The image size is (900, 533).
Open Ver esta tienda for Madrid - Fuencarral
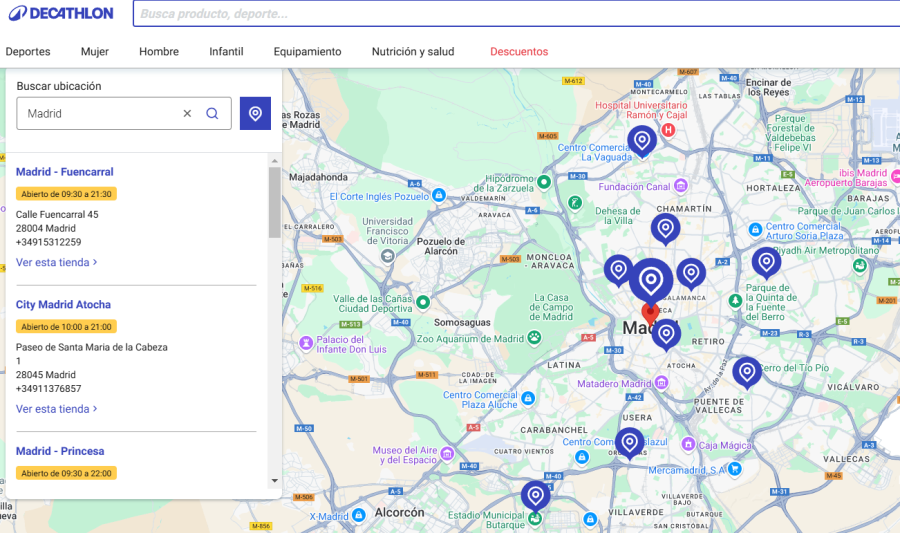pyautogui.click(x=56, y=263)
